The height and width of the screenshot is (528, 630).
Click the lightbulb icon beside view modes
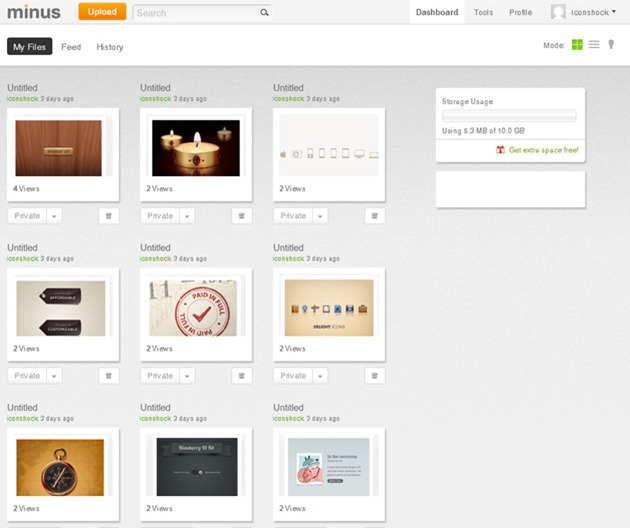pos(611,45)
